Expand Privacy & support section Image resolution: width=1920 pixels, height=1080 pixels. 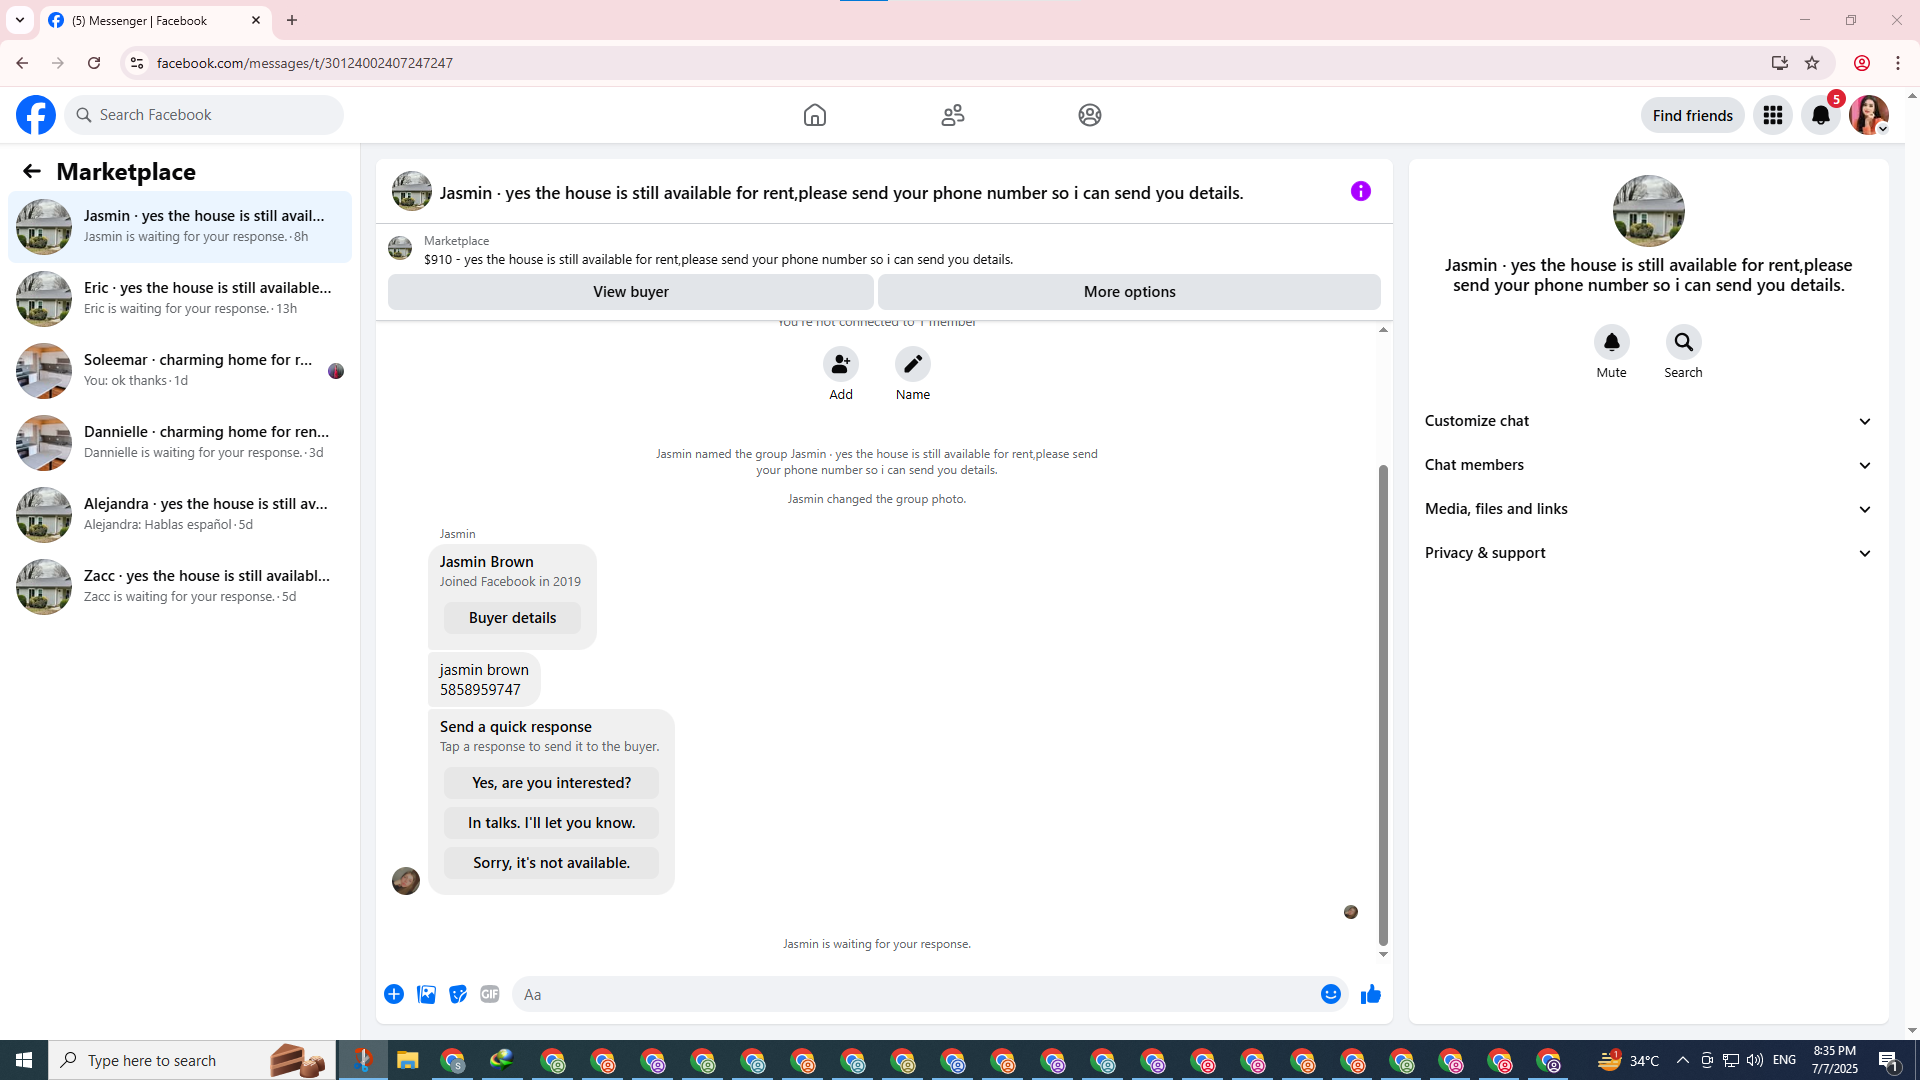[1648, 553]
